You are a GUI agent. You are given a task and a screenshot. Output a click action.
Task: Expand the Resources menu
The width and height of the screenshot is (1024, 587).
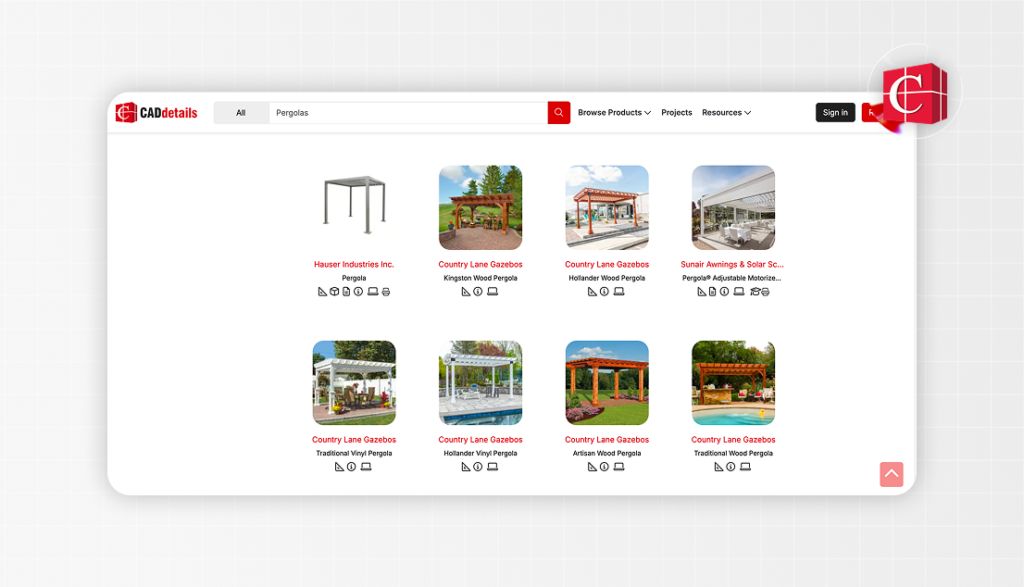[x=726, y=112]
